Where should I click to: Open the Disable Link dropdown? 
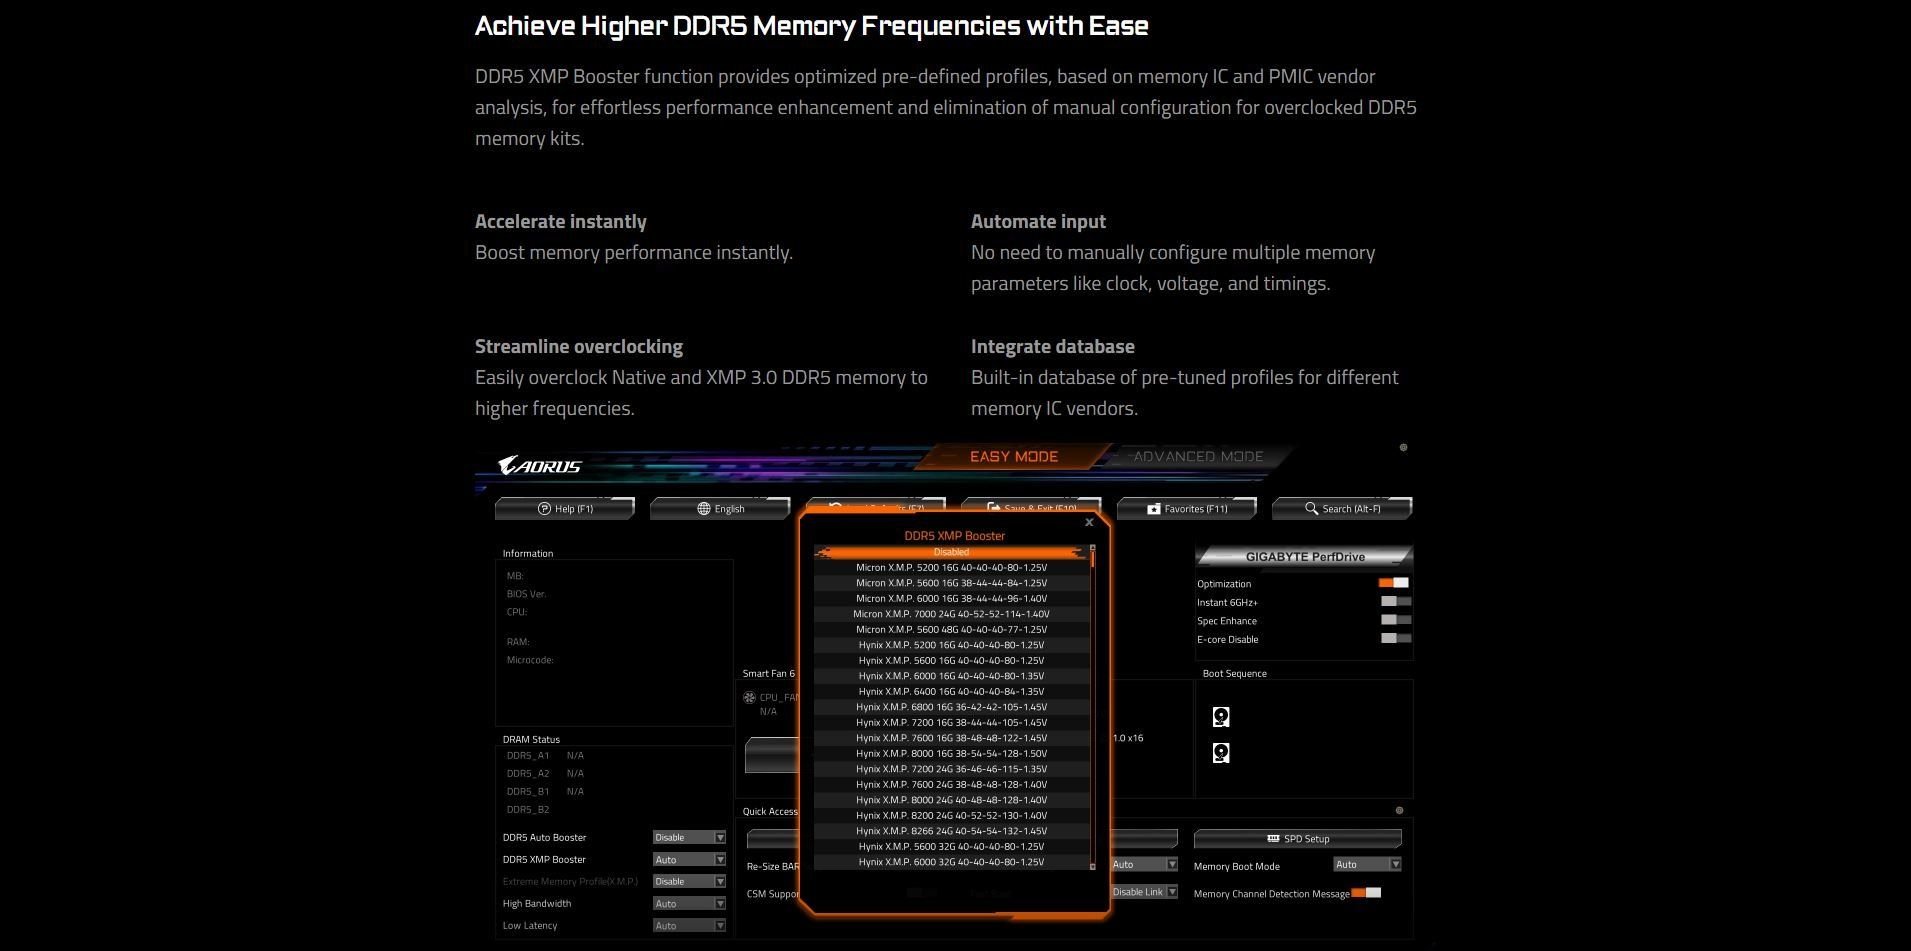tap(1145, 892)
